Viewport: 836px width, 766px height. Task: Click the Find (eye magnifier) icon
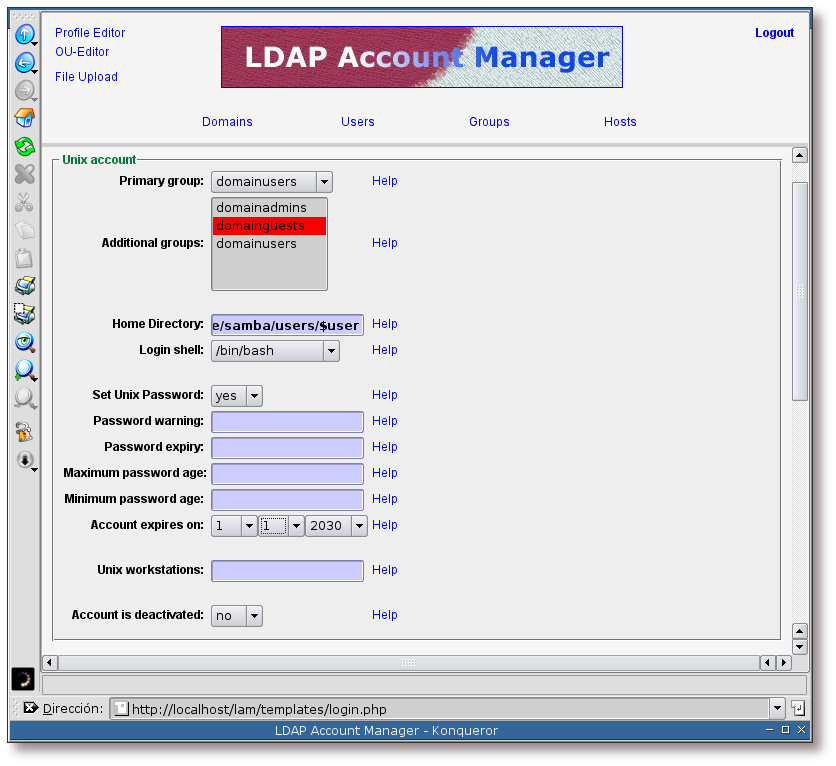click(24, 342)
